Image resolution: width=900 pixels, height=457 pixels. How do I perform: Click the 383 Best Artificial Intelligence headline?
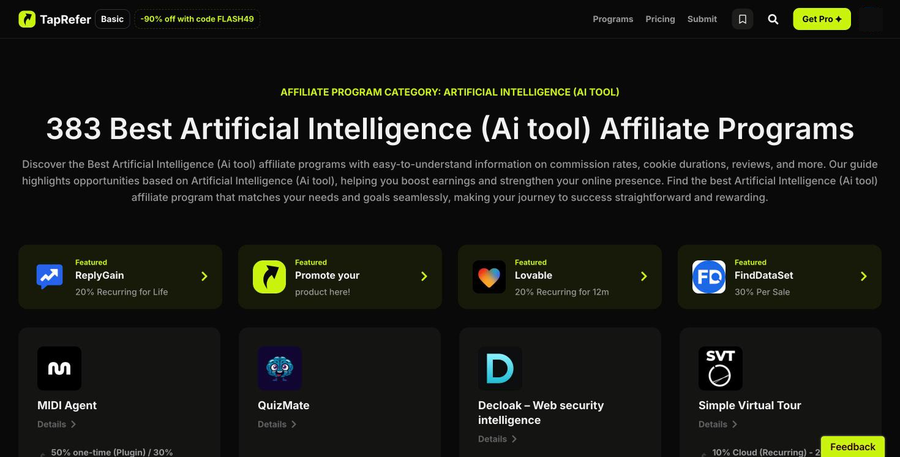pos(450,129)
